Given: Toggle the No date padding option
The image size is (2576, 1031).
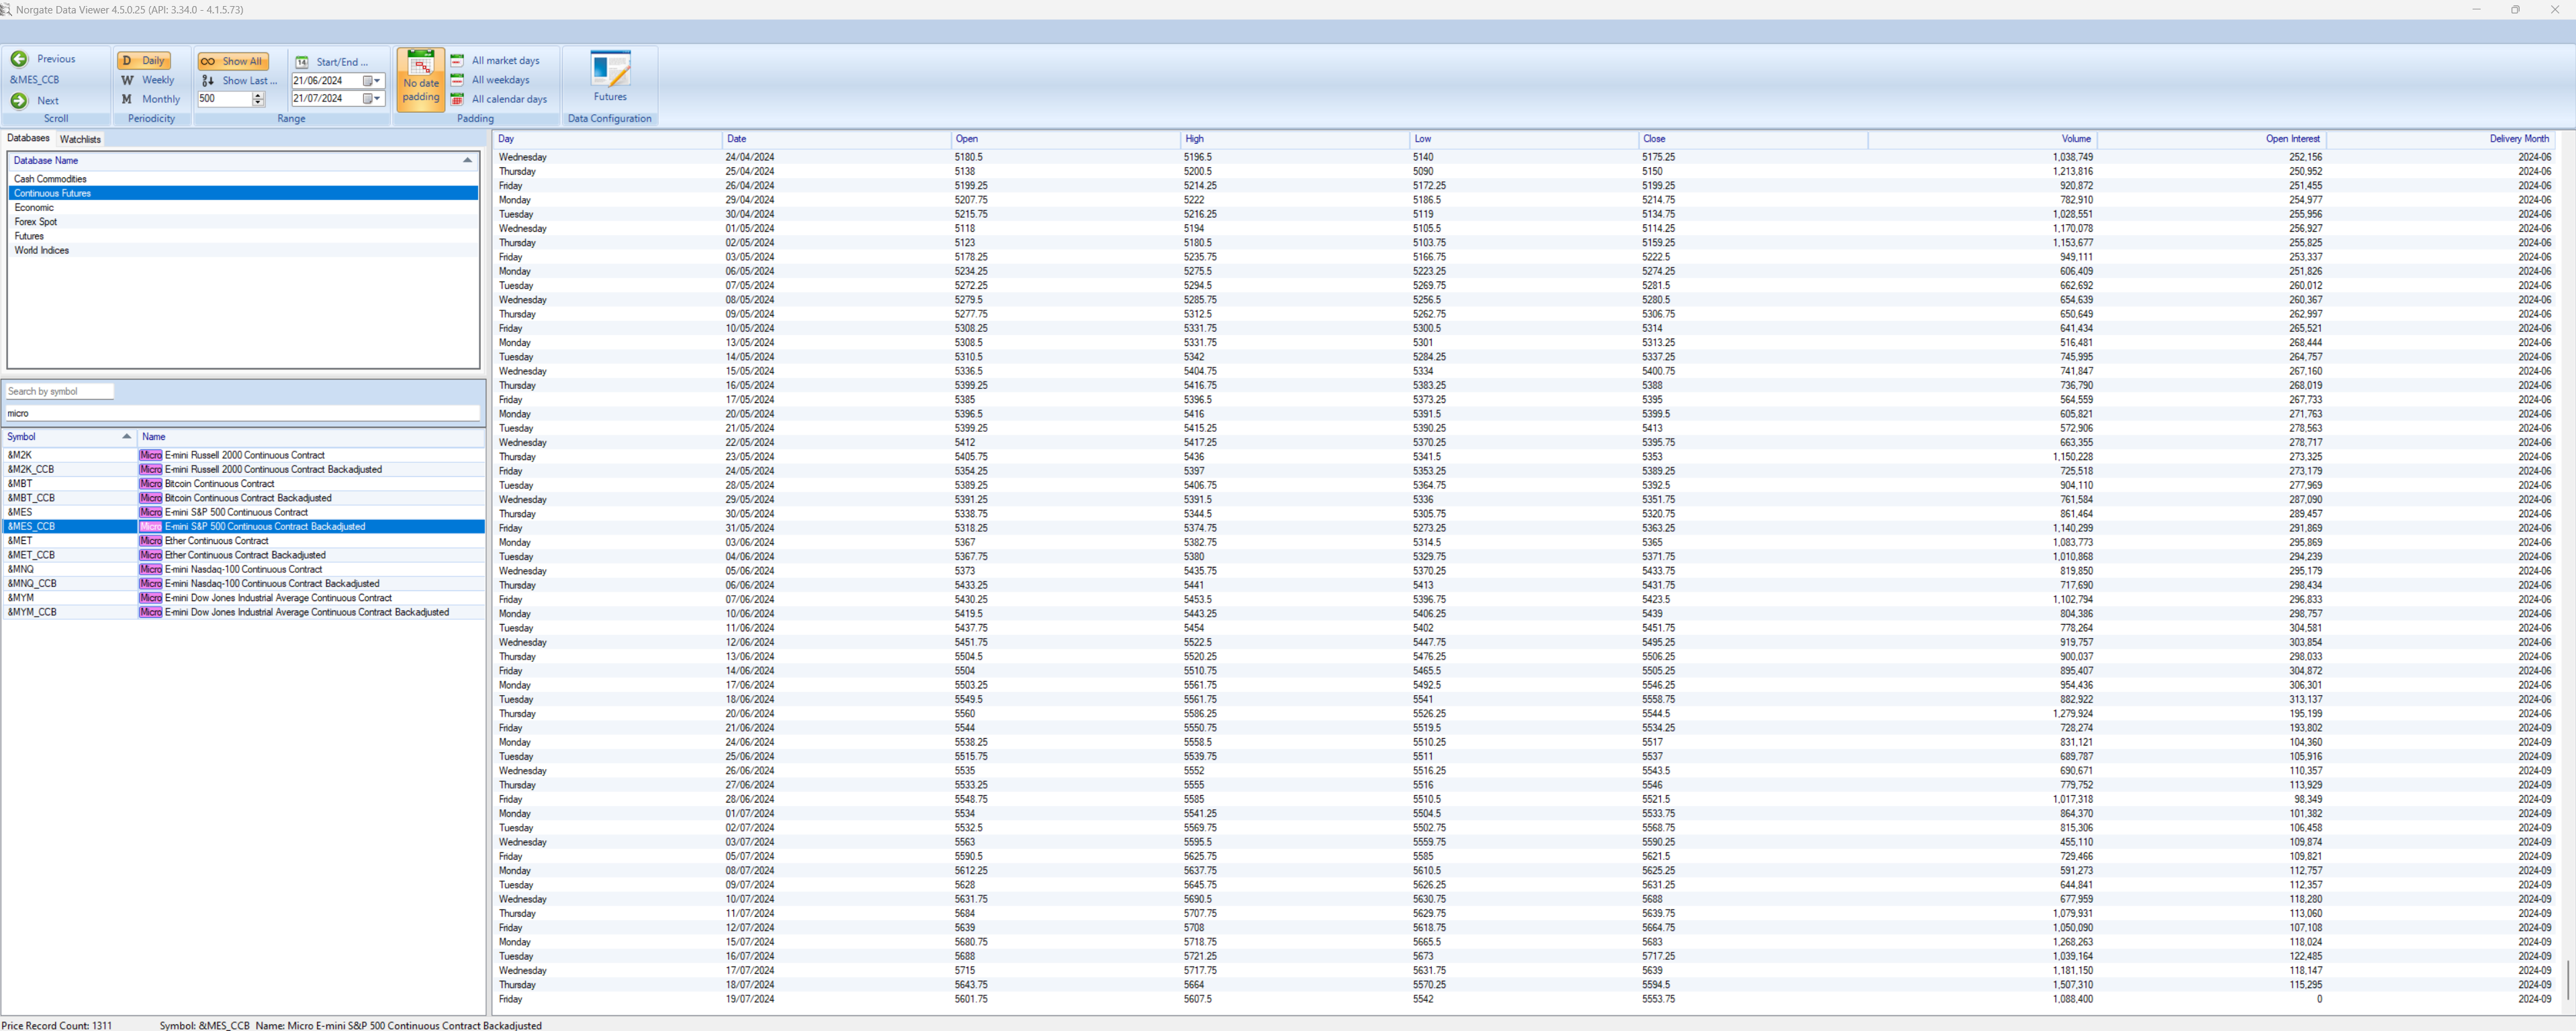Looking at the screenshot, I should [421, 79].
